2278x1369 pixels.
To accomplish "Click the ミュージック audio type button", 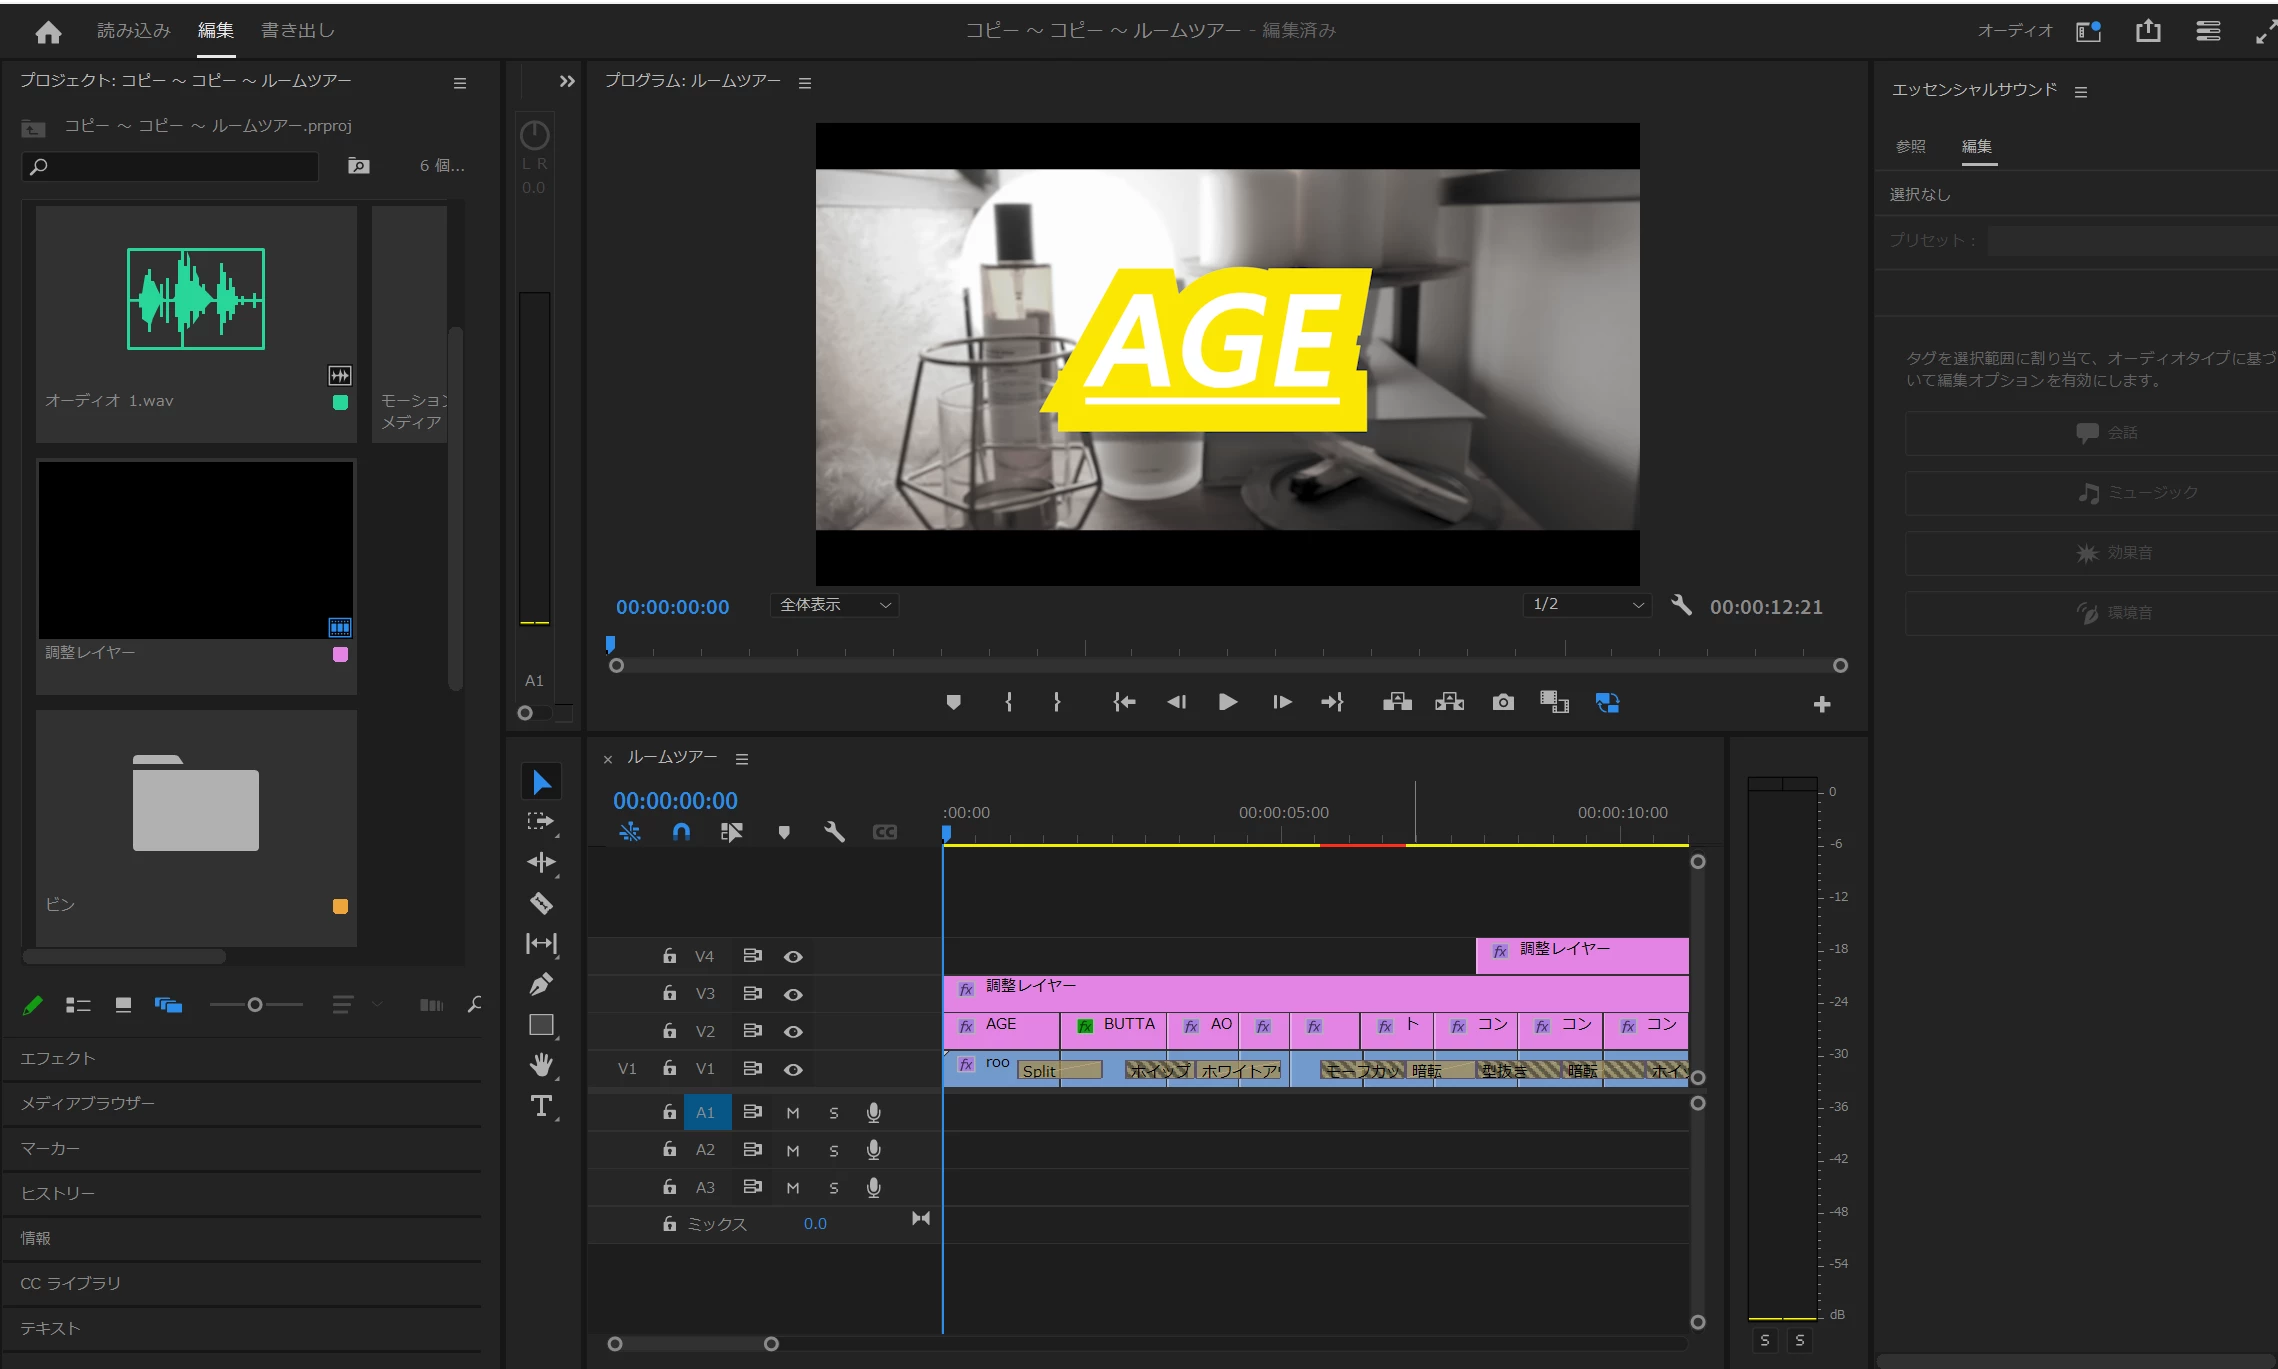I will click(2138, 493).
